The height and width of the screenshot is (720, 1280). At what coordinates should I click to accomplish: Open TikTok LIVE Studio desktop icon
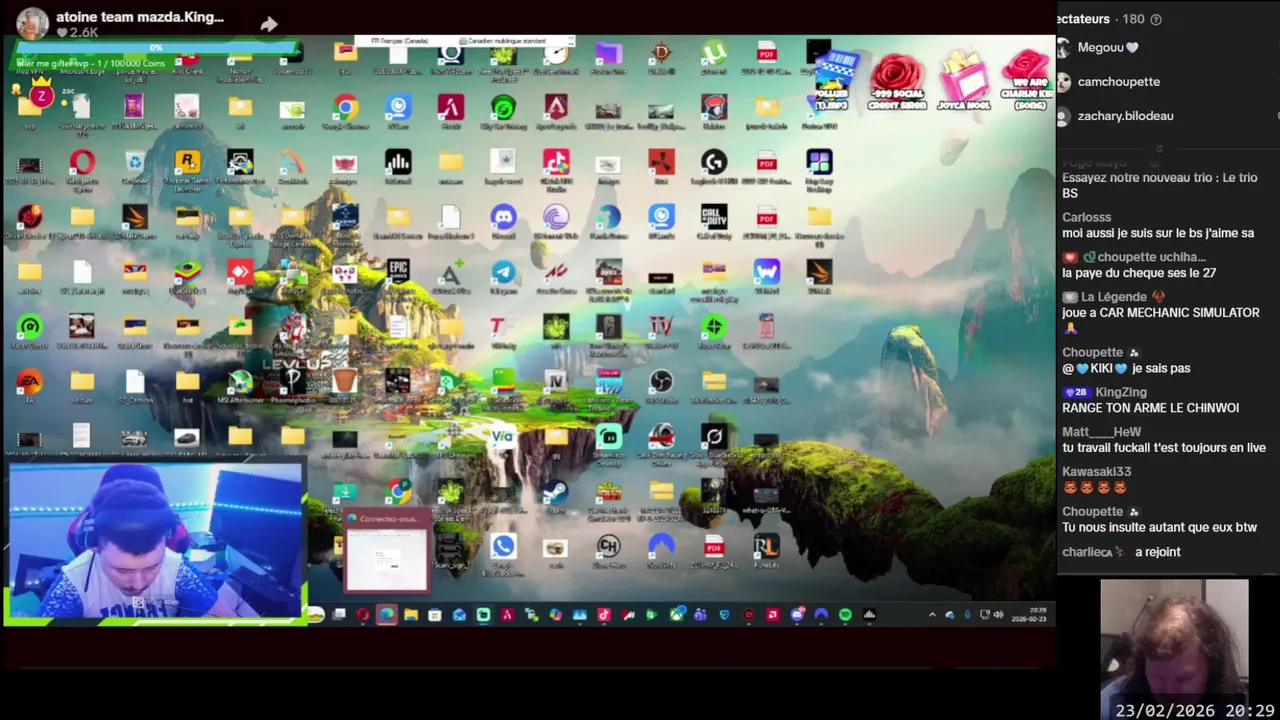coord(556,162)
